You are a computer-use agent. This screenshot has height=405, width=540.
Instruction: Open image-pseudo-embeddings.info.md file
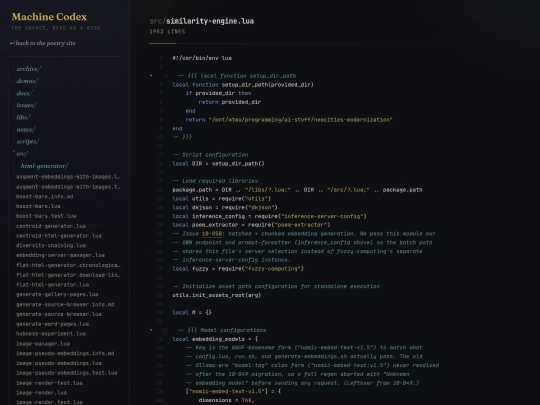click(65, 353)
